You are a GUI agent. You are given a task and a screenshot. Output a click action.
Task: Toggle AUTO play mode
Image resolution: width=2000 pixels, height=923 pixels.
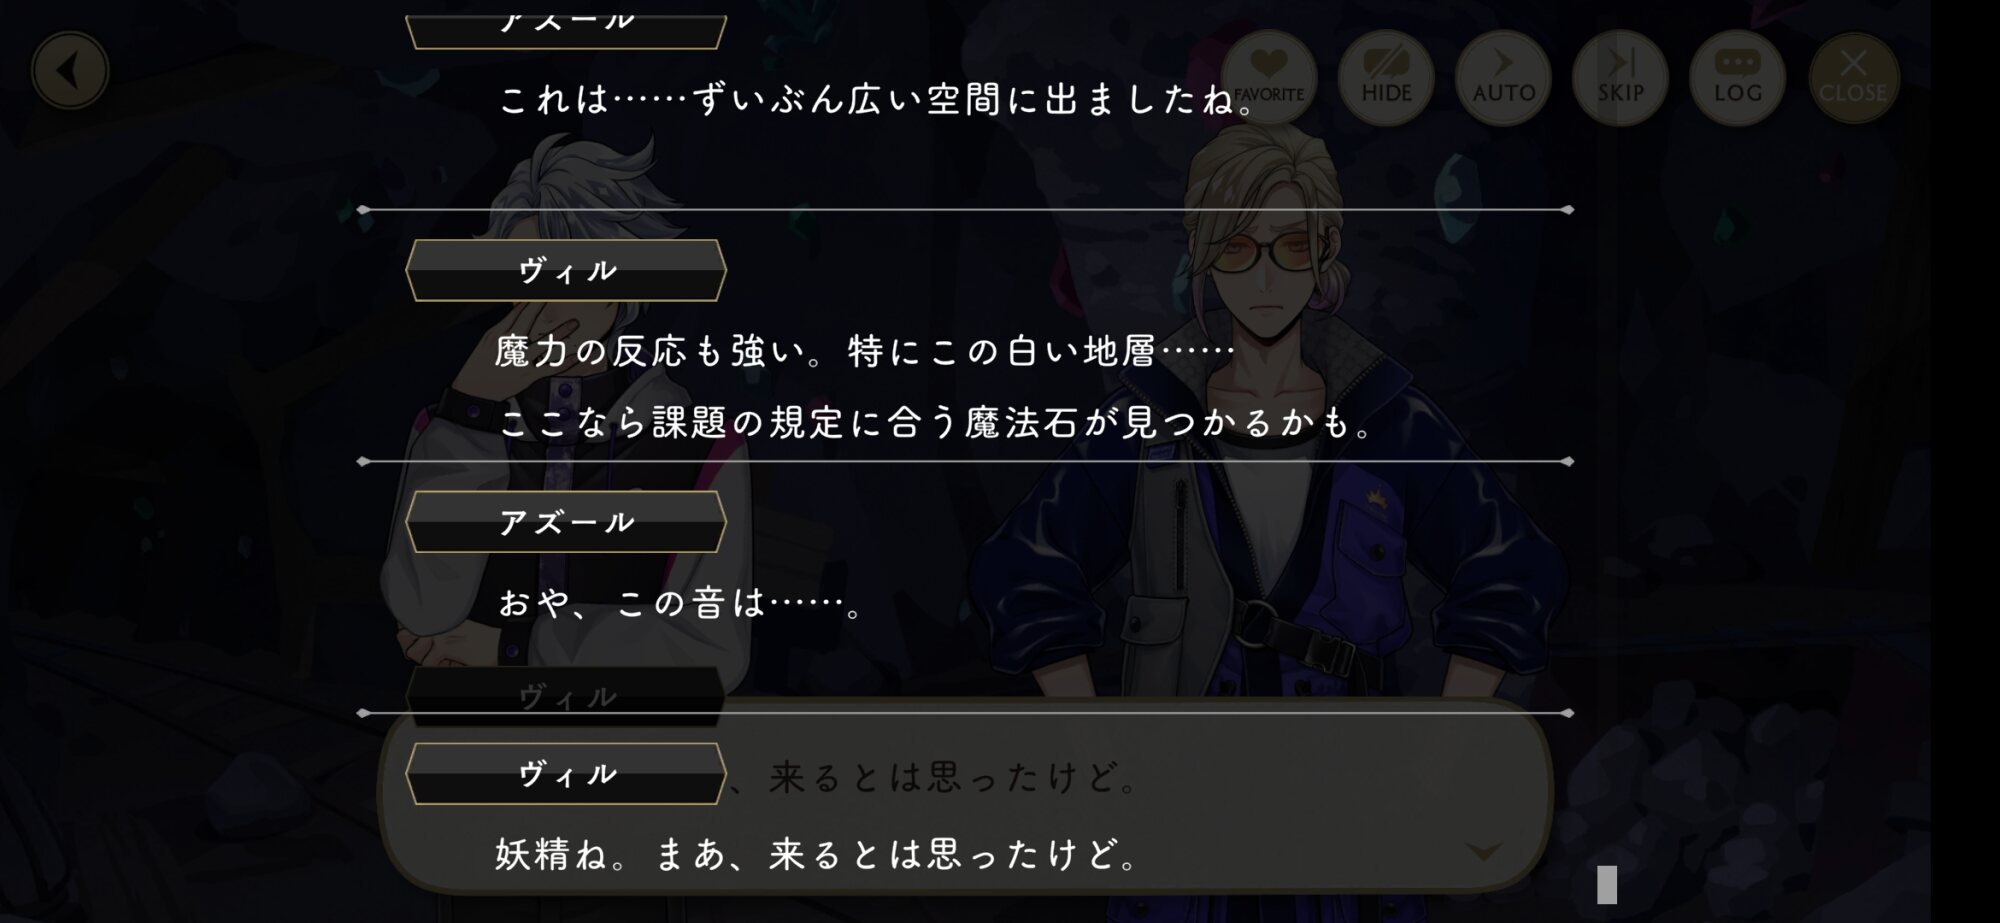pos(1503,77)
